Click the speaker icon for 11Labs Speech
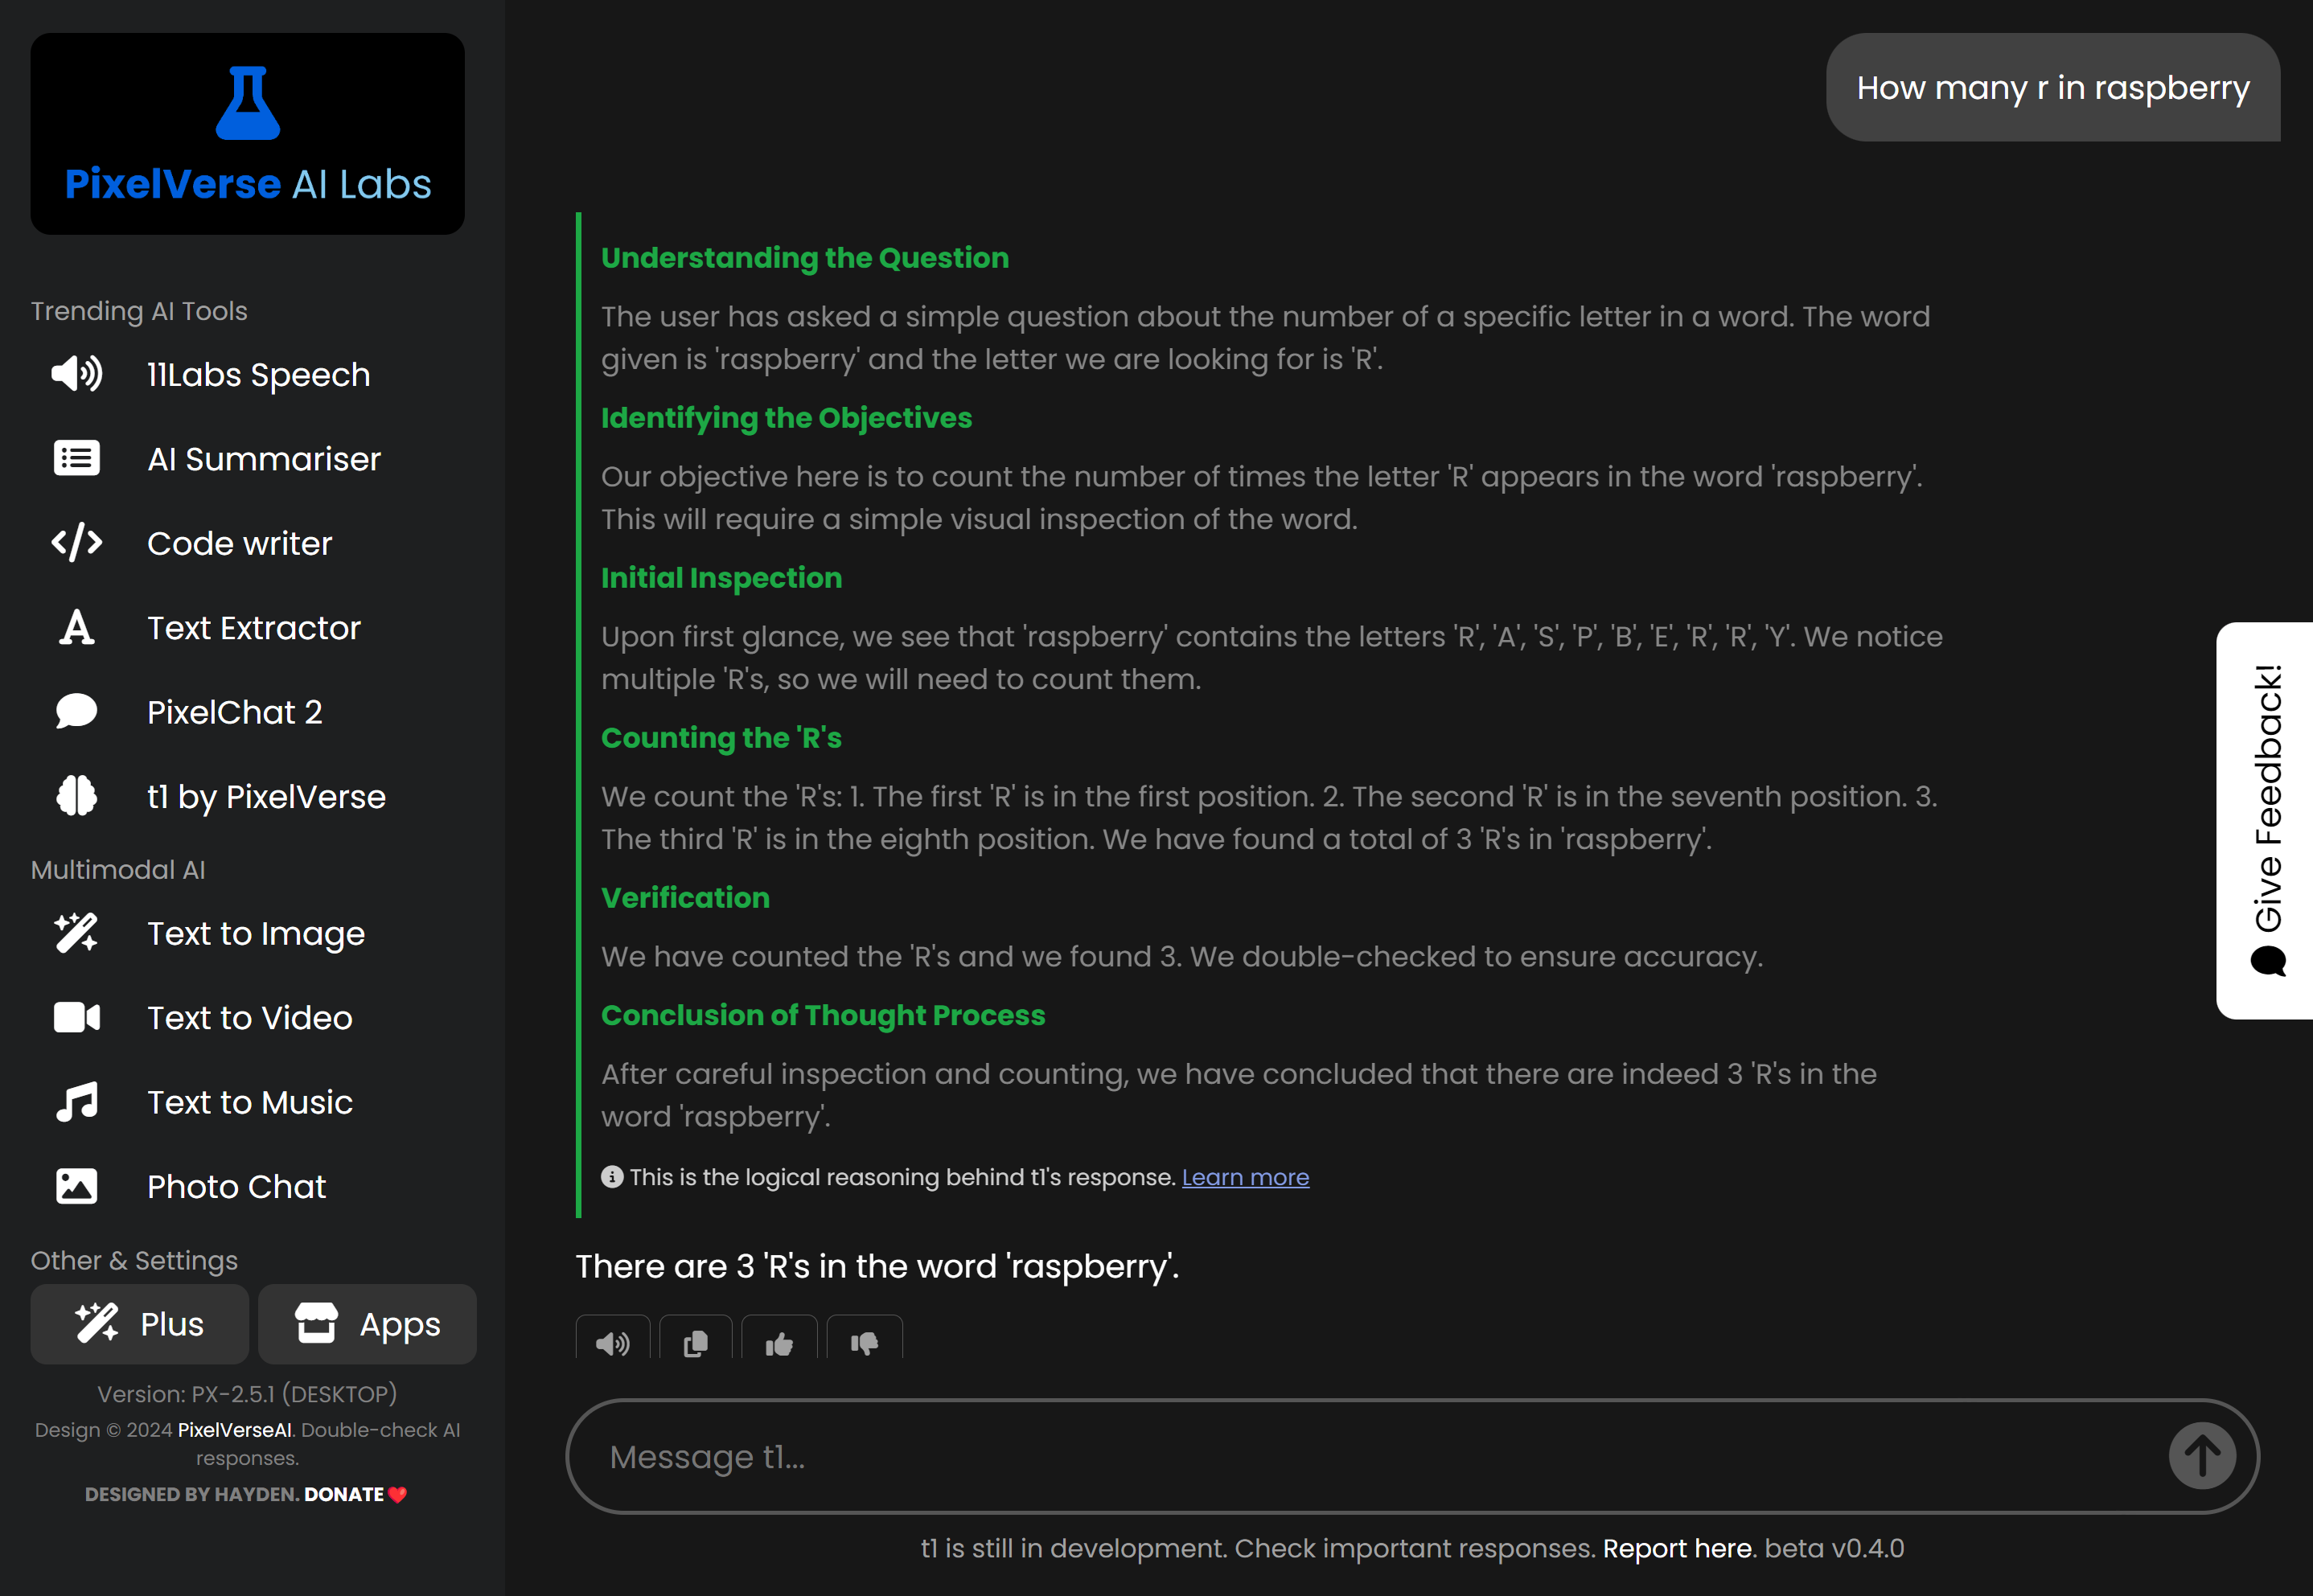 click(76, 374)
